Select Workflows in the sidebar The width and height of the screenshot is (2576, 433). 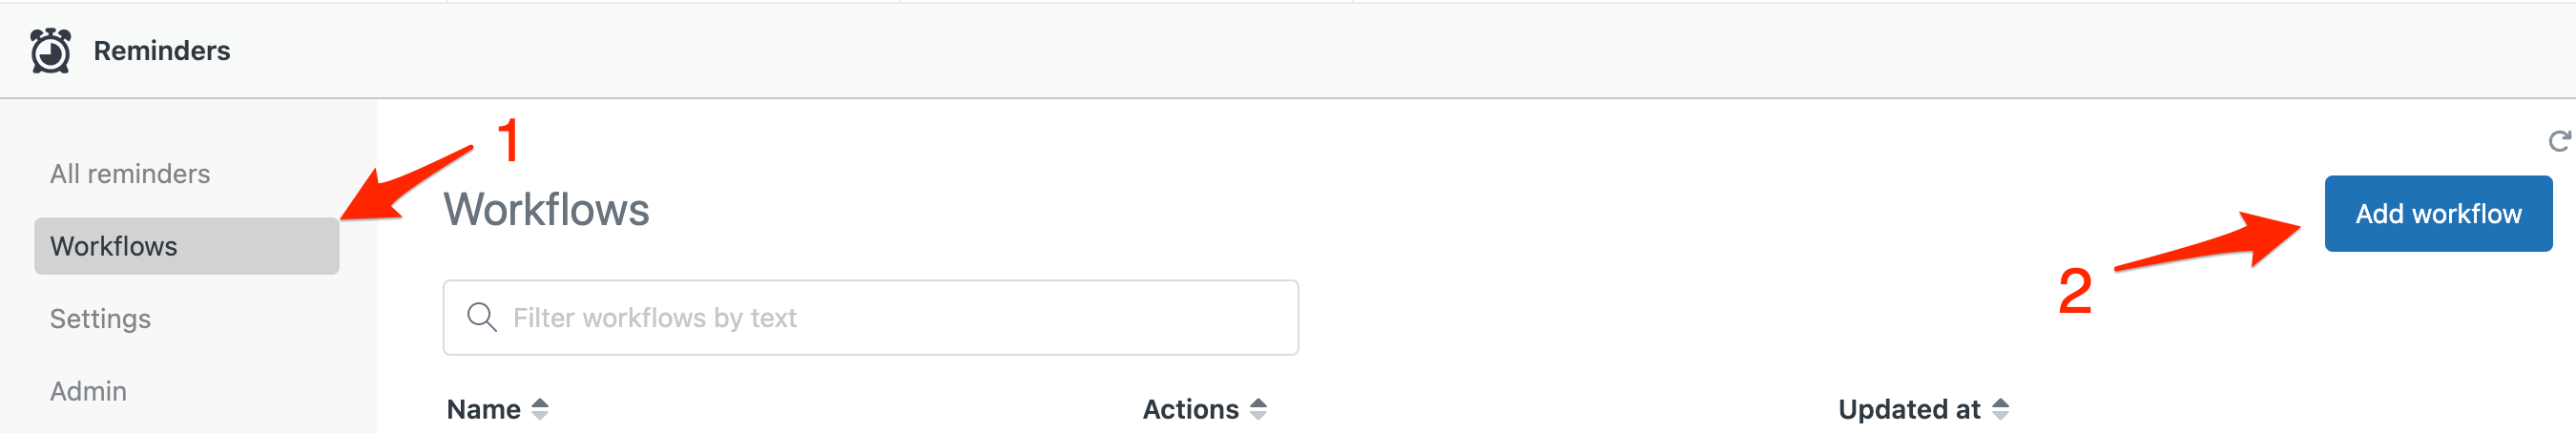187,246
